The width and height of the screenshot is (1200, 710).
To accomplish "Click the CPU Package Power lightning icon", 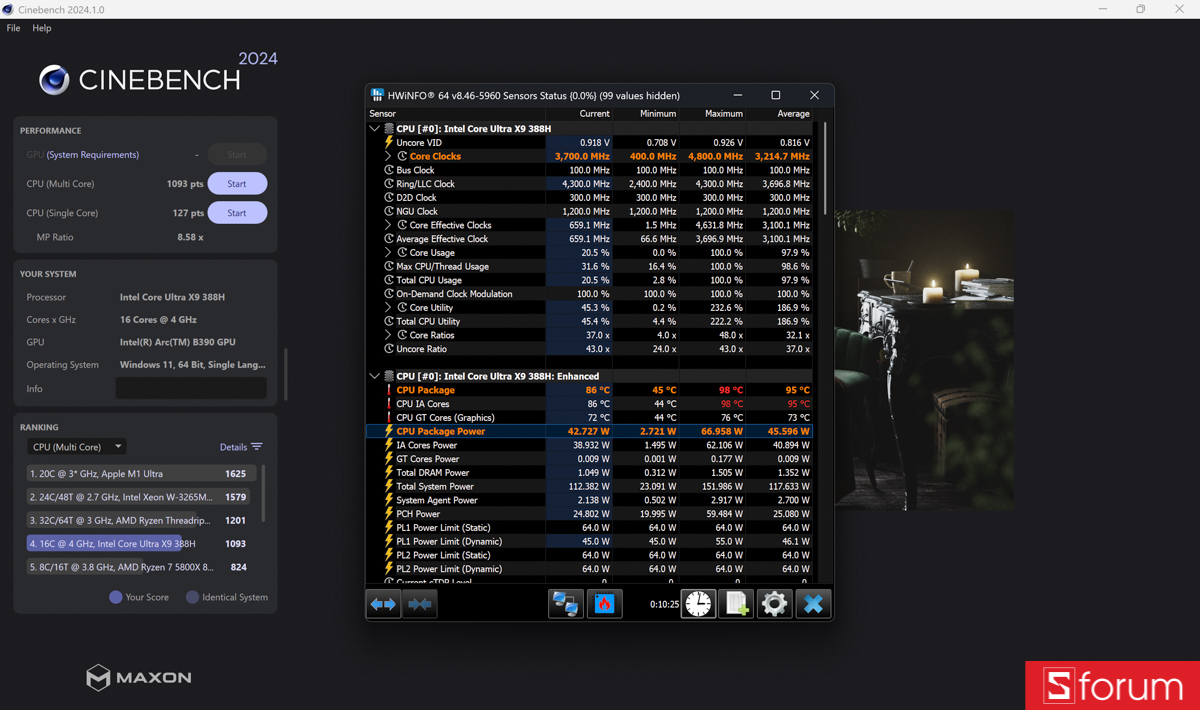I will (x=389, y=431).
